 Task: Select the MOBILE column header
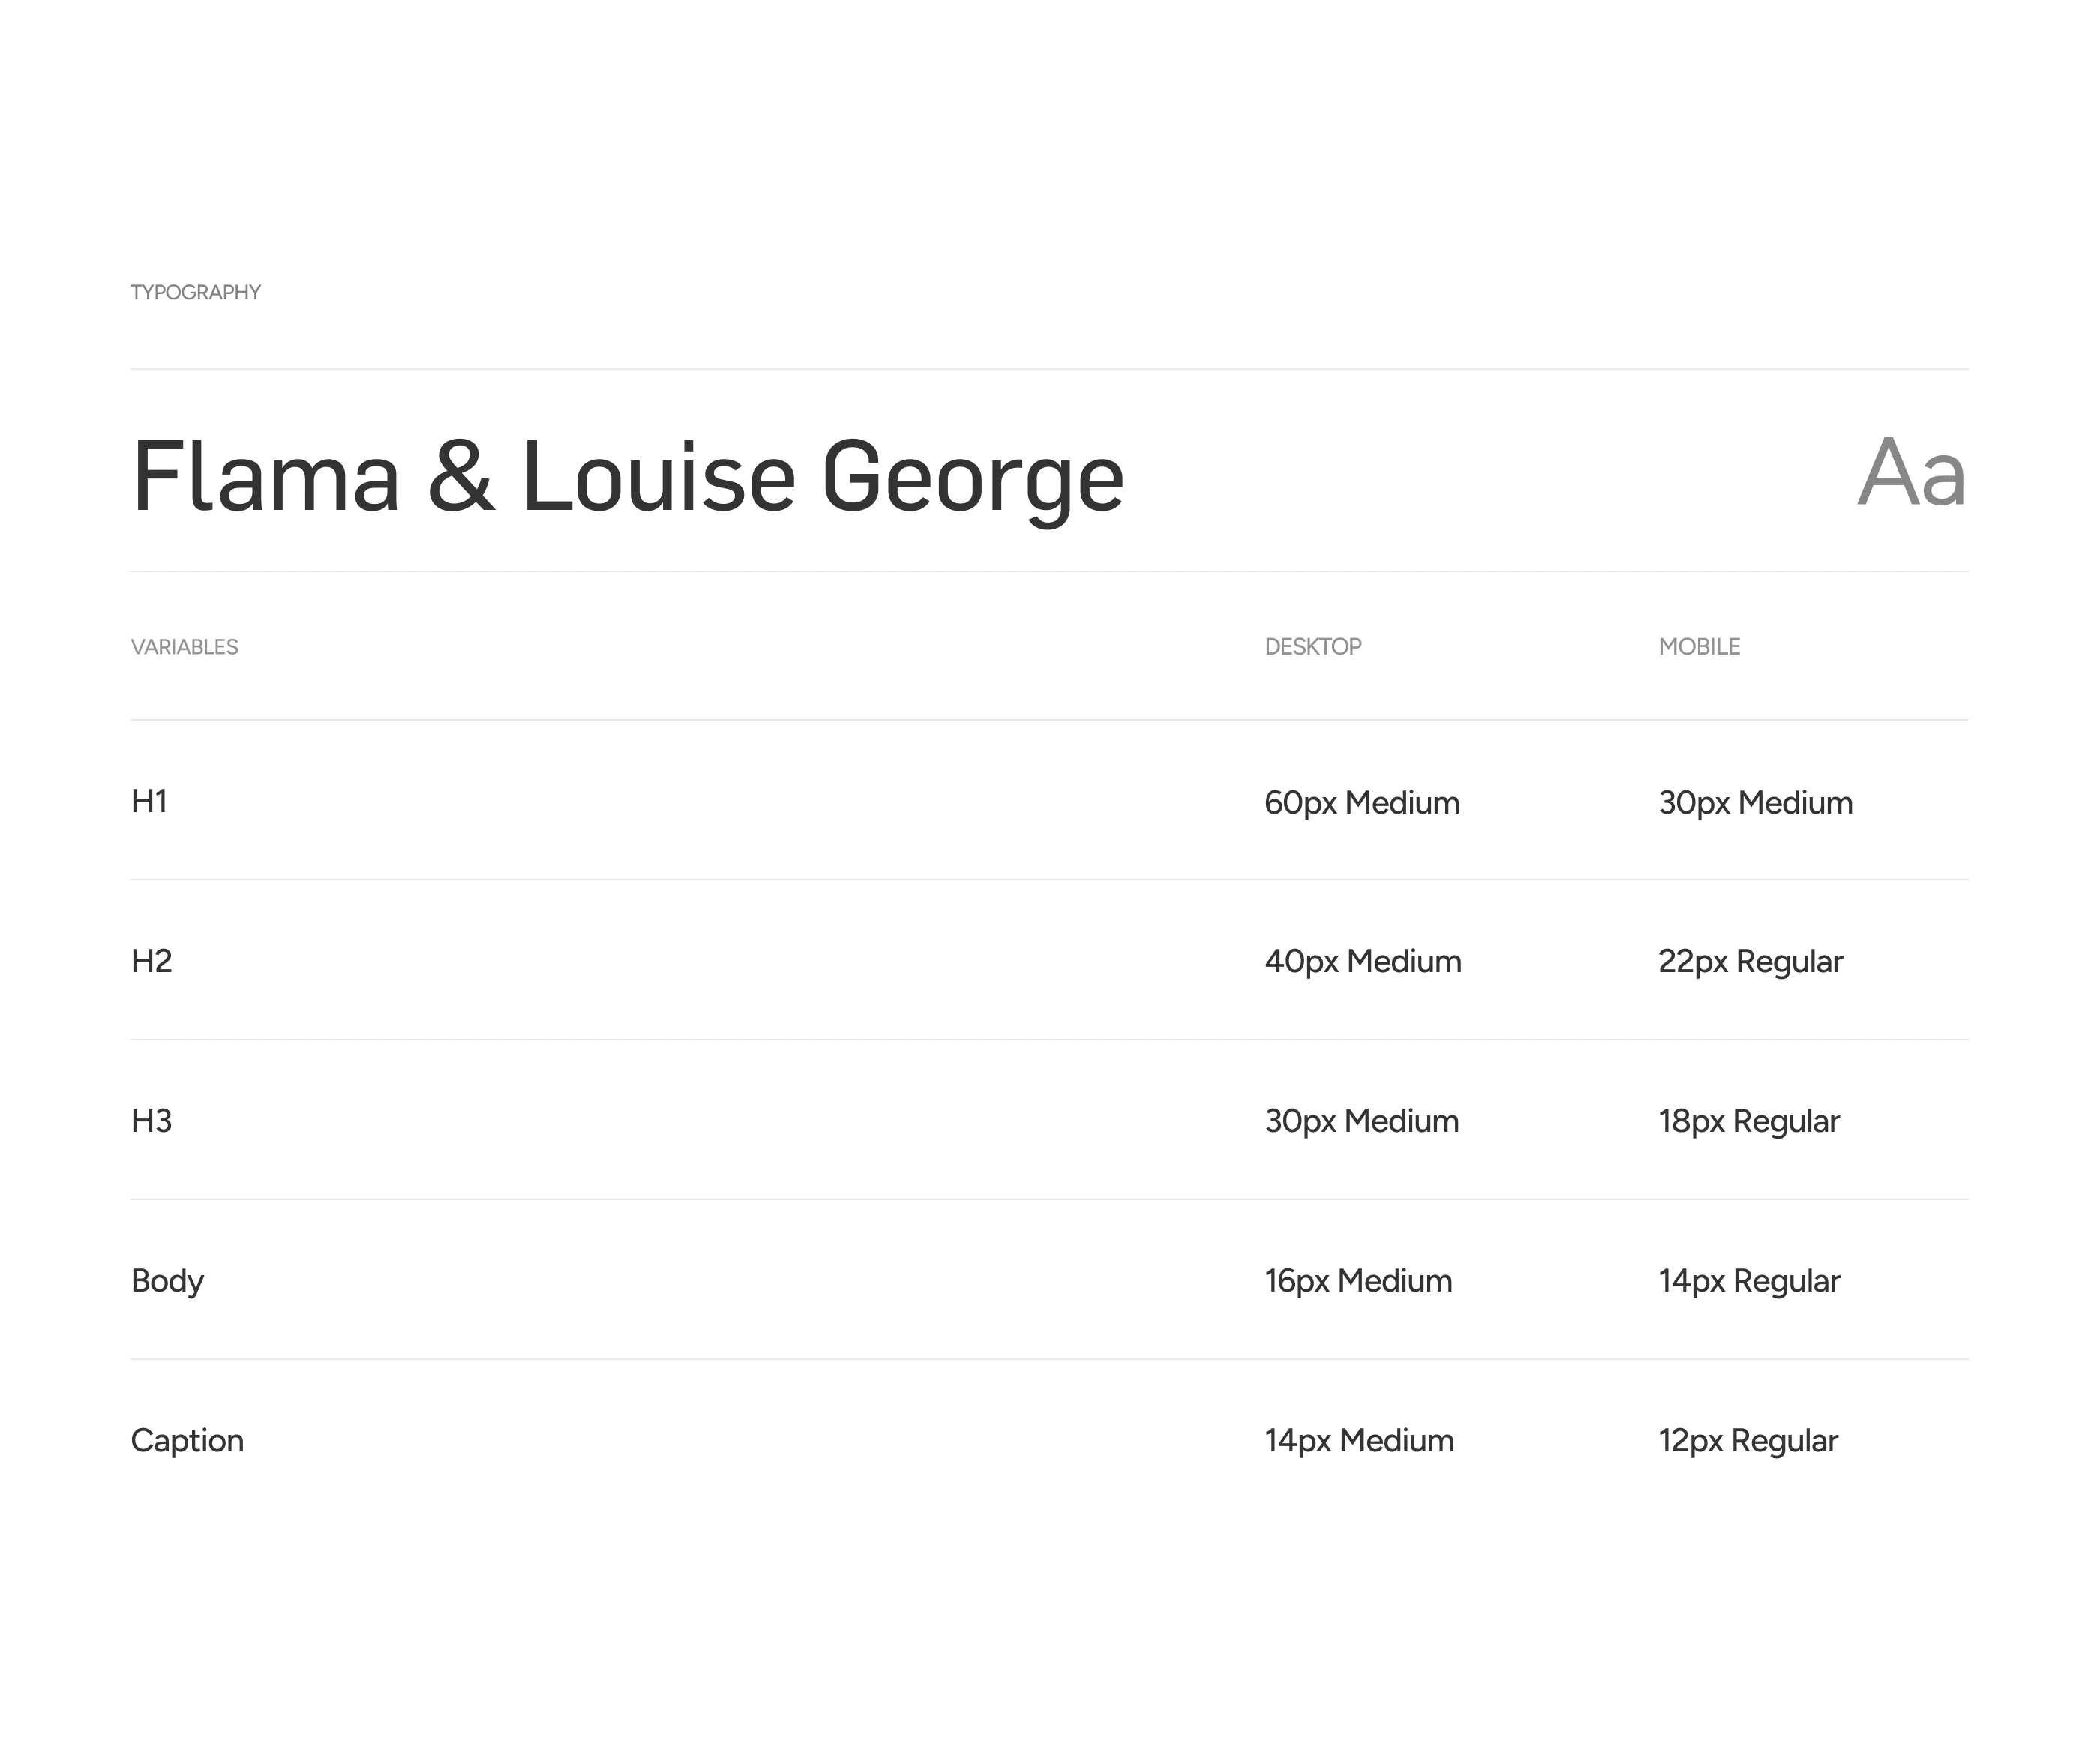1698,647
